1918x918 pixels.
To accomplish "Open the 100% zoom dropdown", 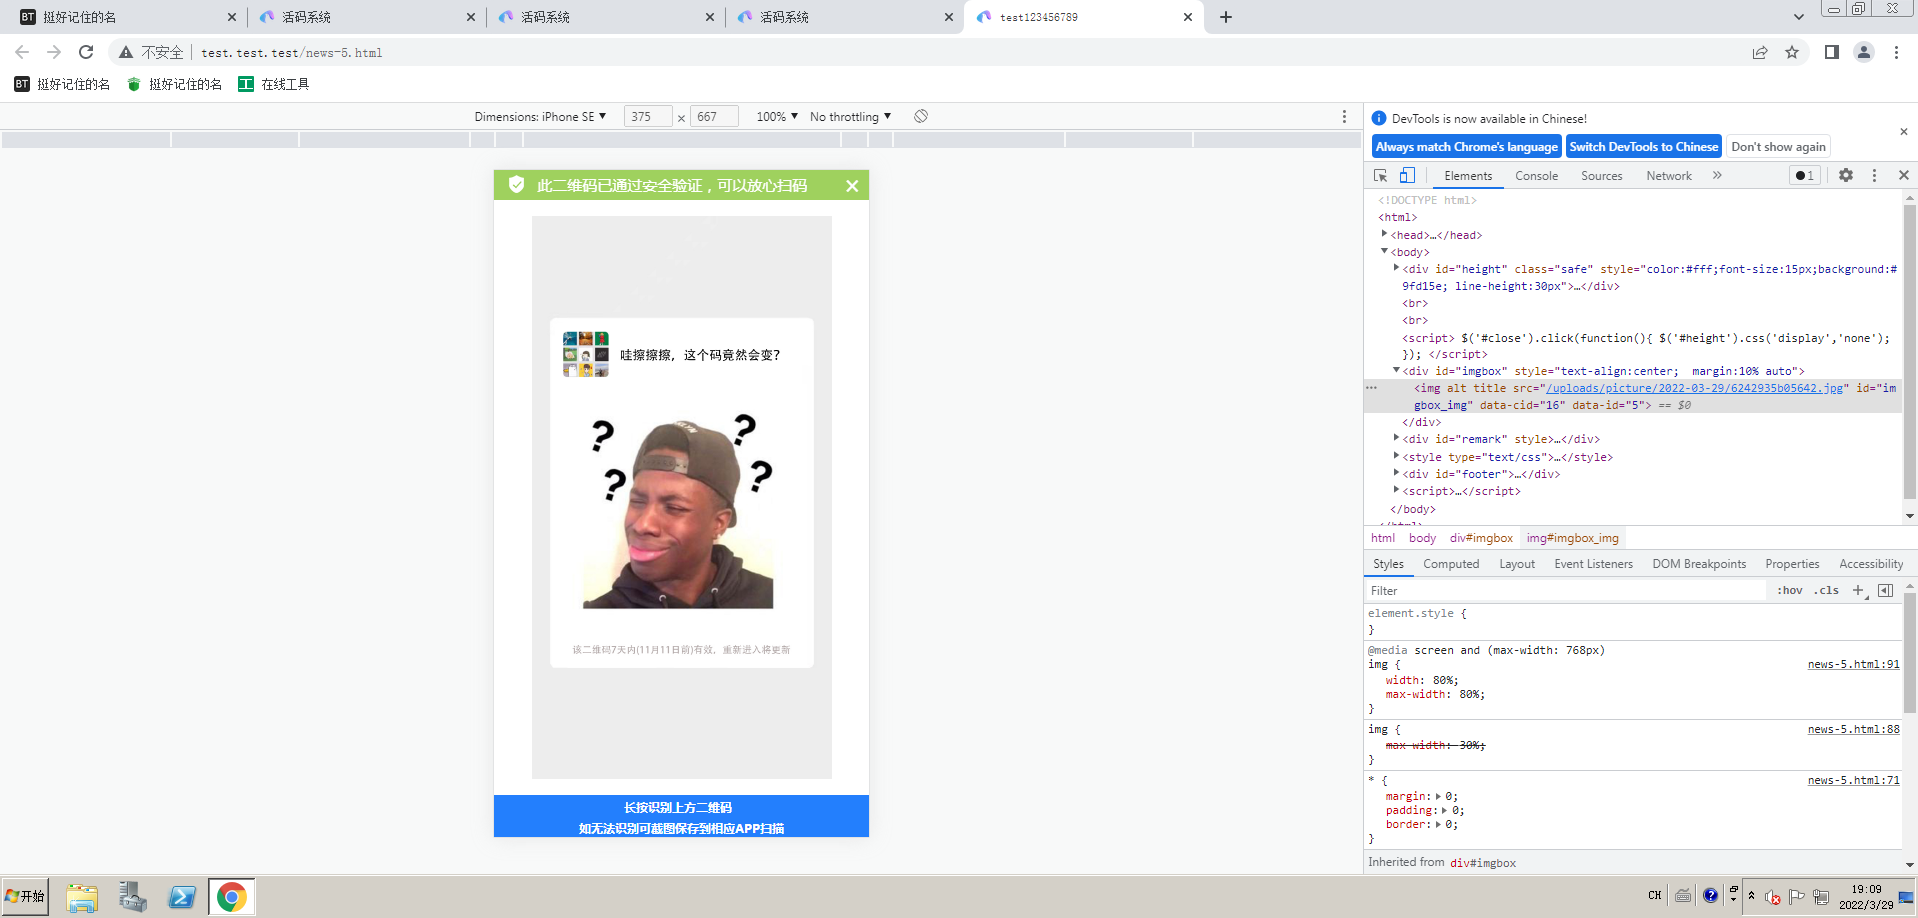I will [x=777, y=116].
